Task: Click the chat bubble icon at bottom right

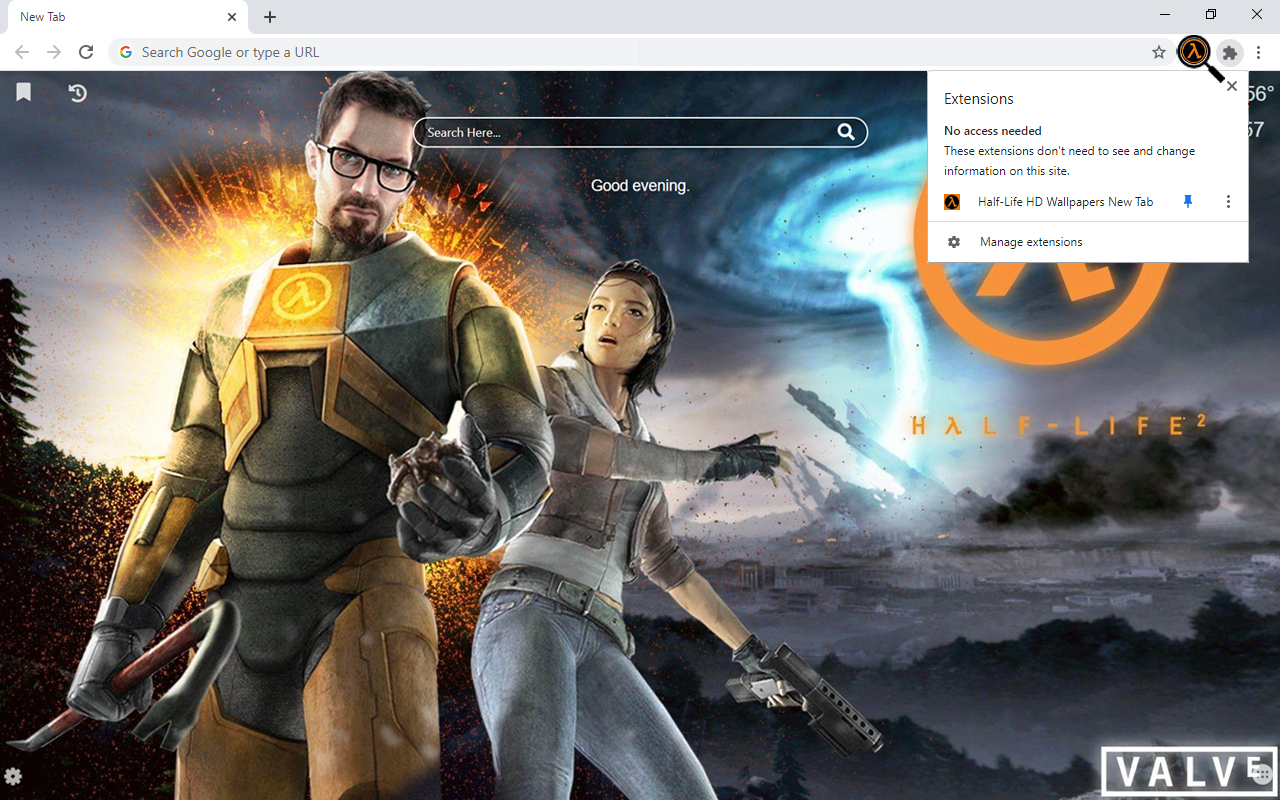Action: point(1262,775)
